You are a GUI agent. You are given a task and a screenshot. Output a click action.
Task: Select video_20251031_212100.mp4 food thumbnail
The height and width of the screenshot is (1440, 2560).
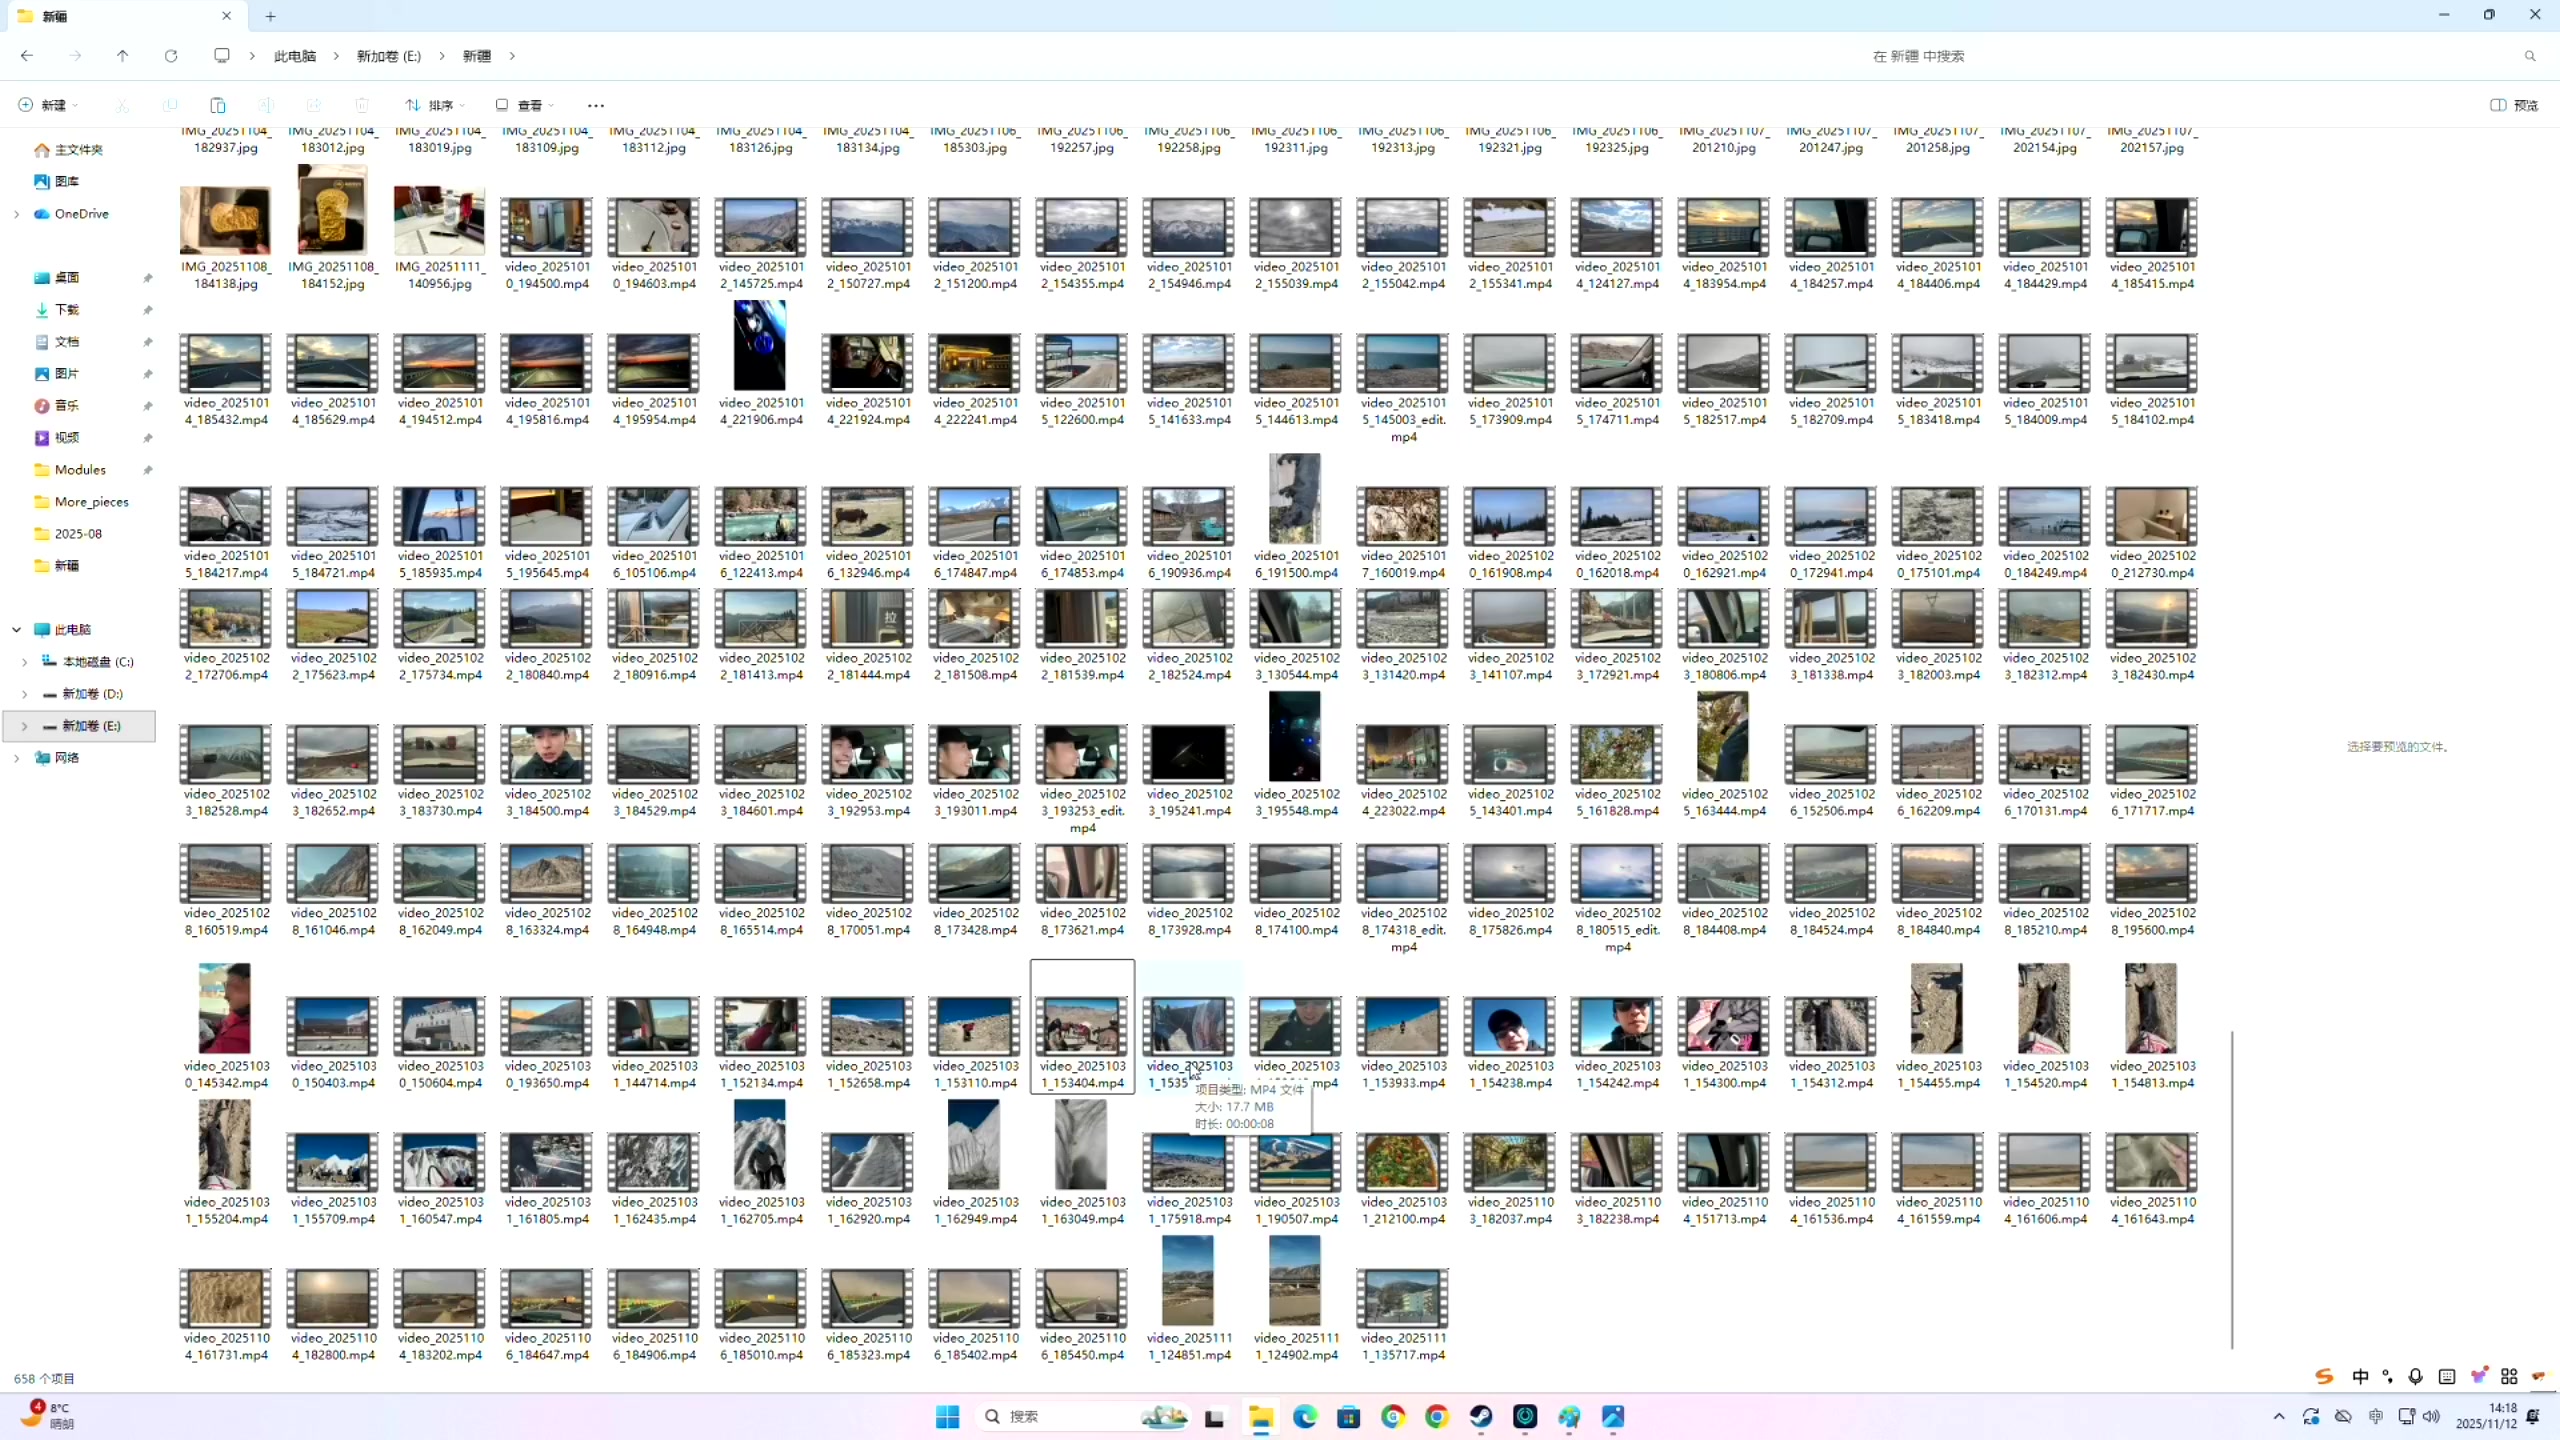1403,1163
